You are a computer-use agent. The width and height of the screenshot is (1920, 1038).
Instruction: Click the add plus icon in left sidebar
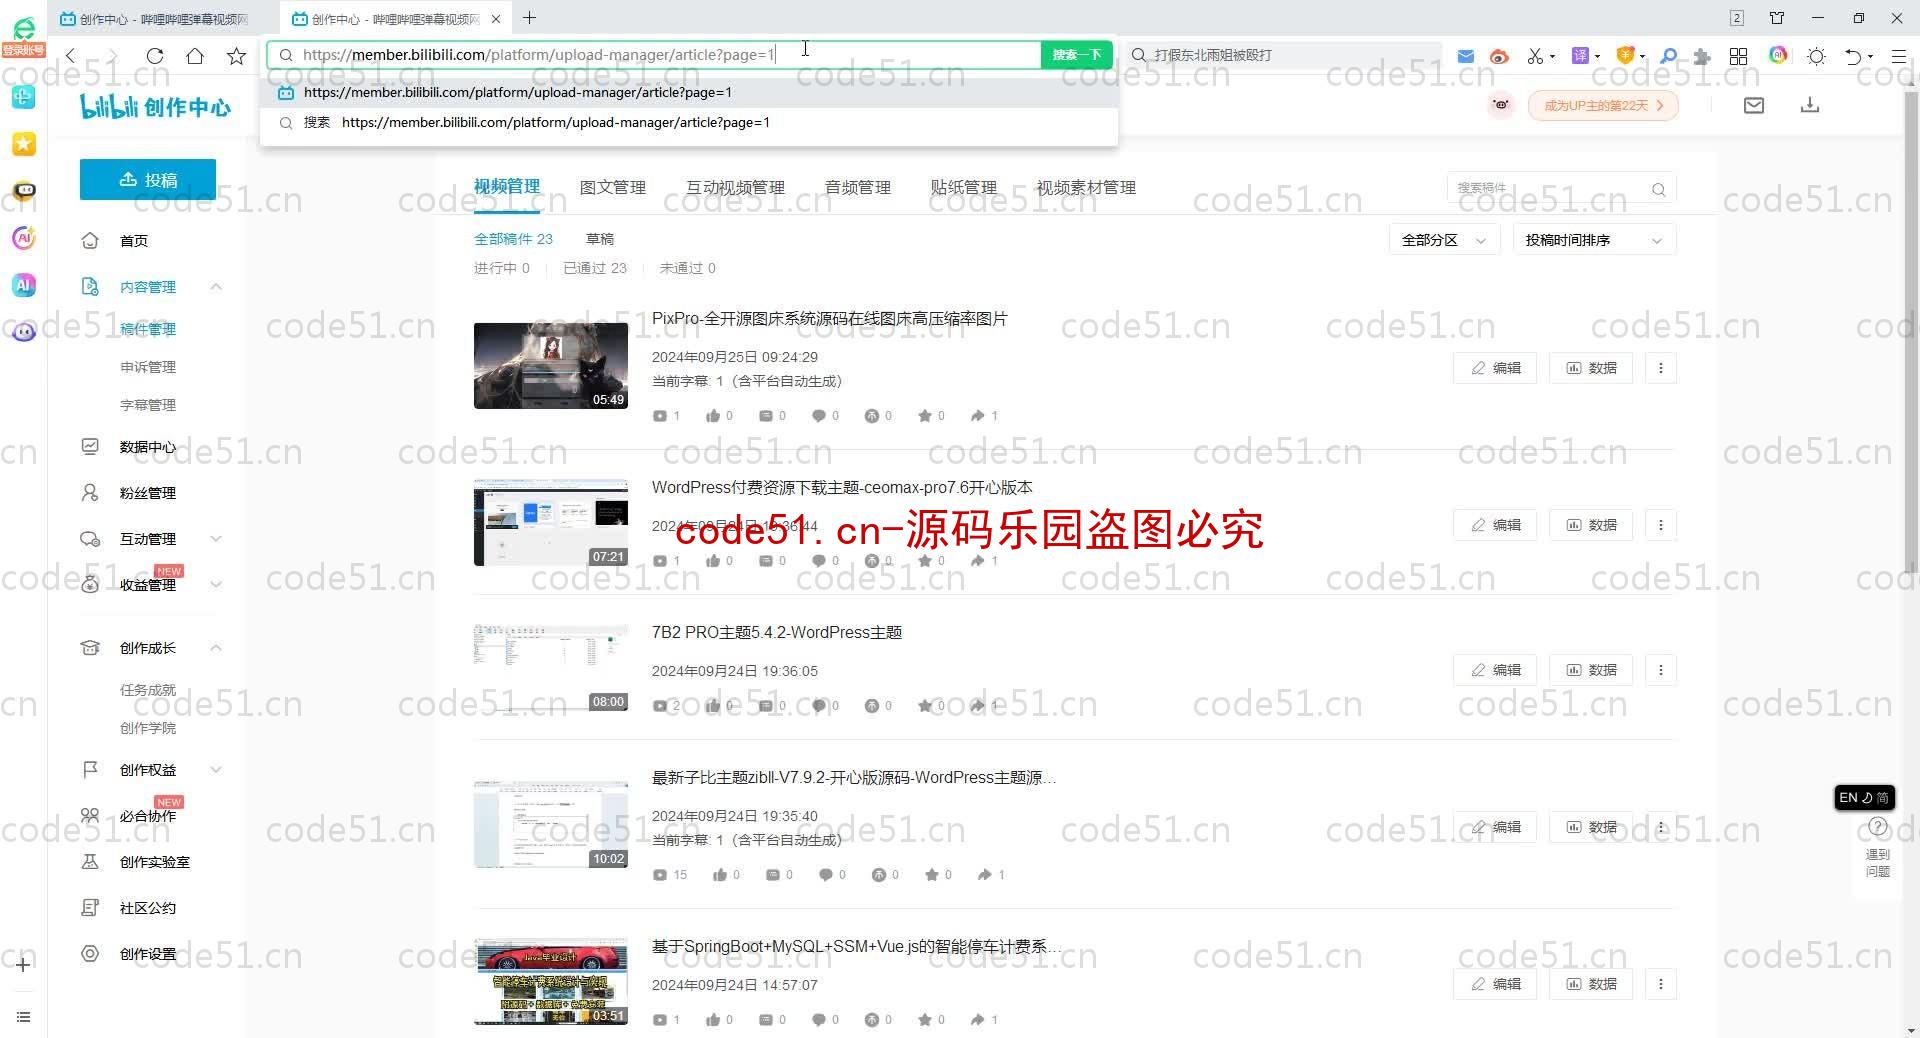pos(23,964)
